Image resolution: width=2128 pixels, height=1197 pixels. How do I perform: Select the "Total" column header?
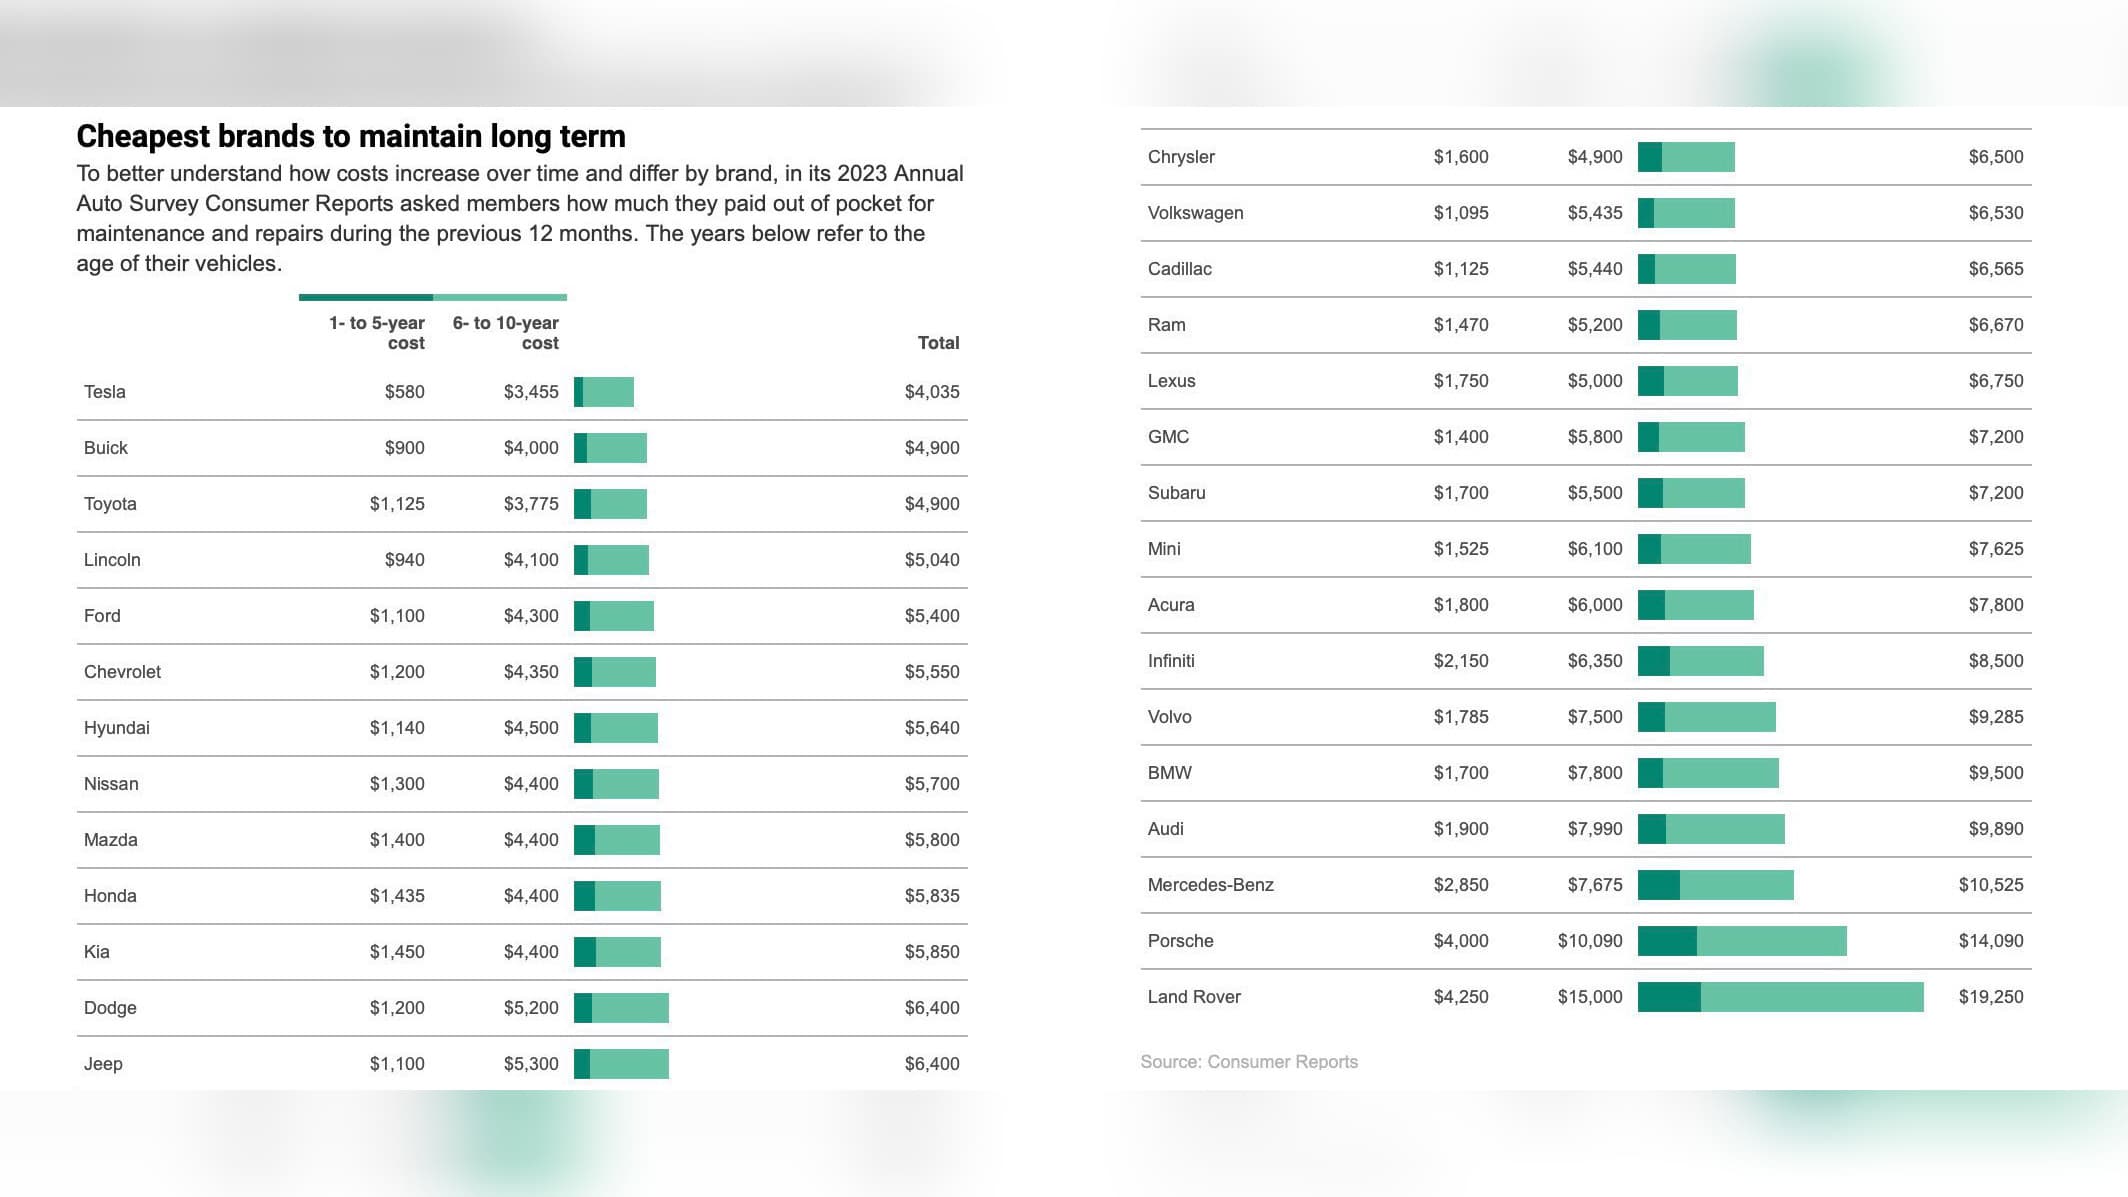[938, 343]
